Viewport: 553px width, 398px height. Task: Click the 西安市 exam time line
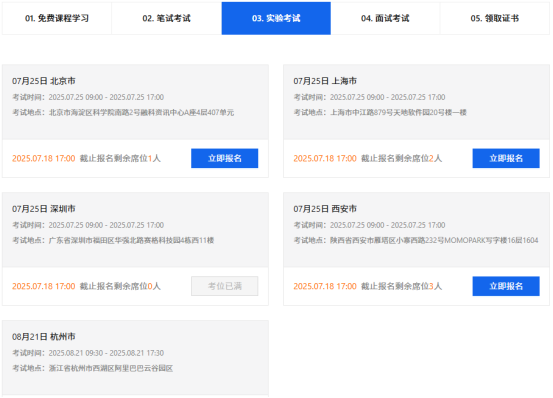point(370,225)
